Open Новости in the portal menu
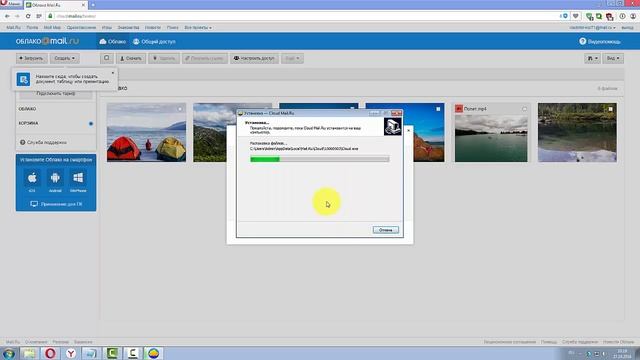 pyautogui.click(x=153, y=27)
